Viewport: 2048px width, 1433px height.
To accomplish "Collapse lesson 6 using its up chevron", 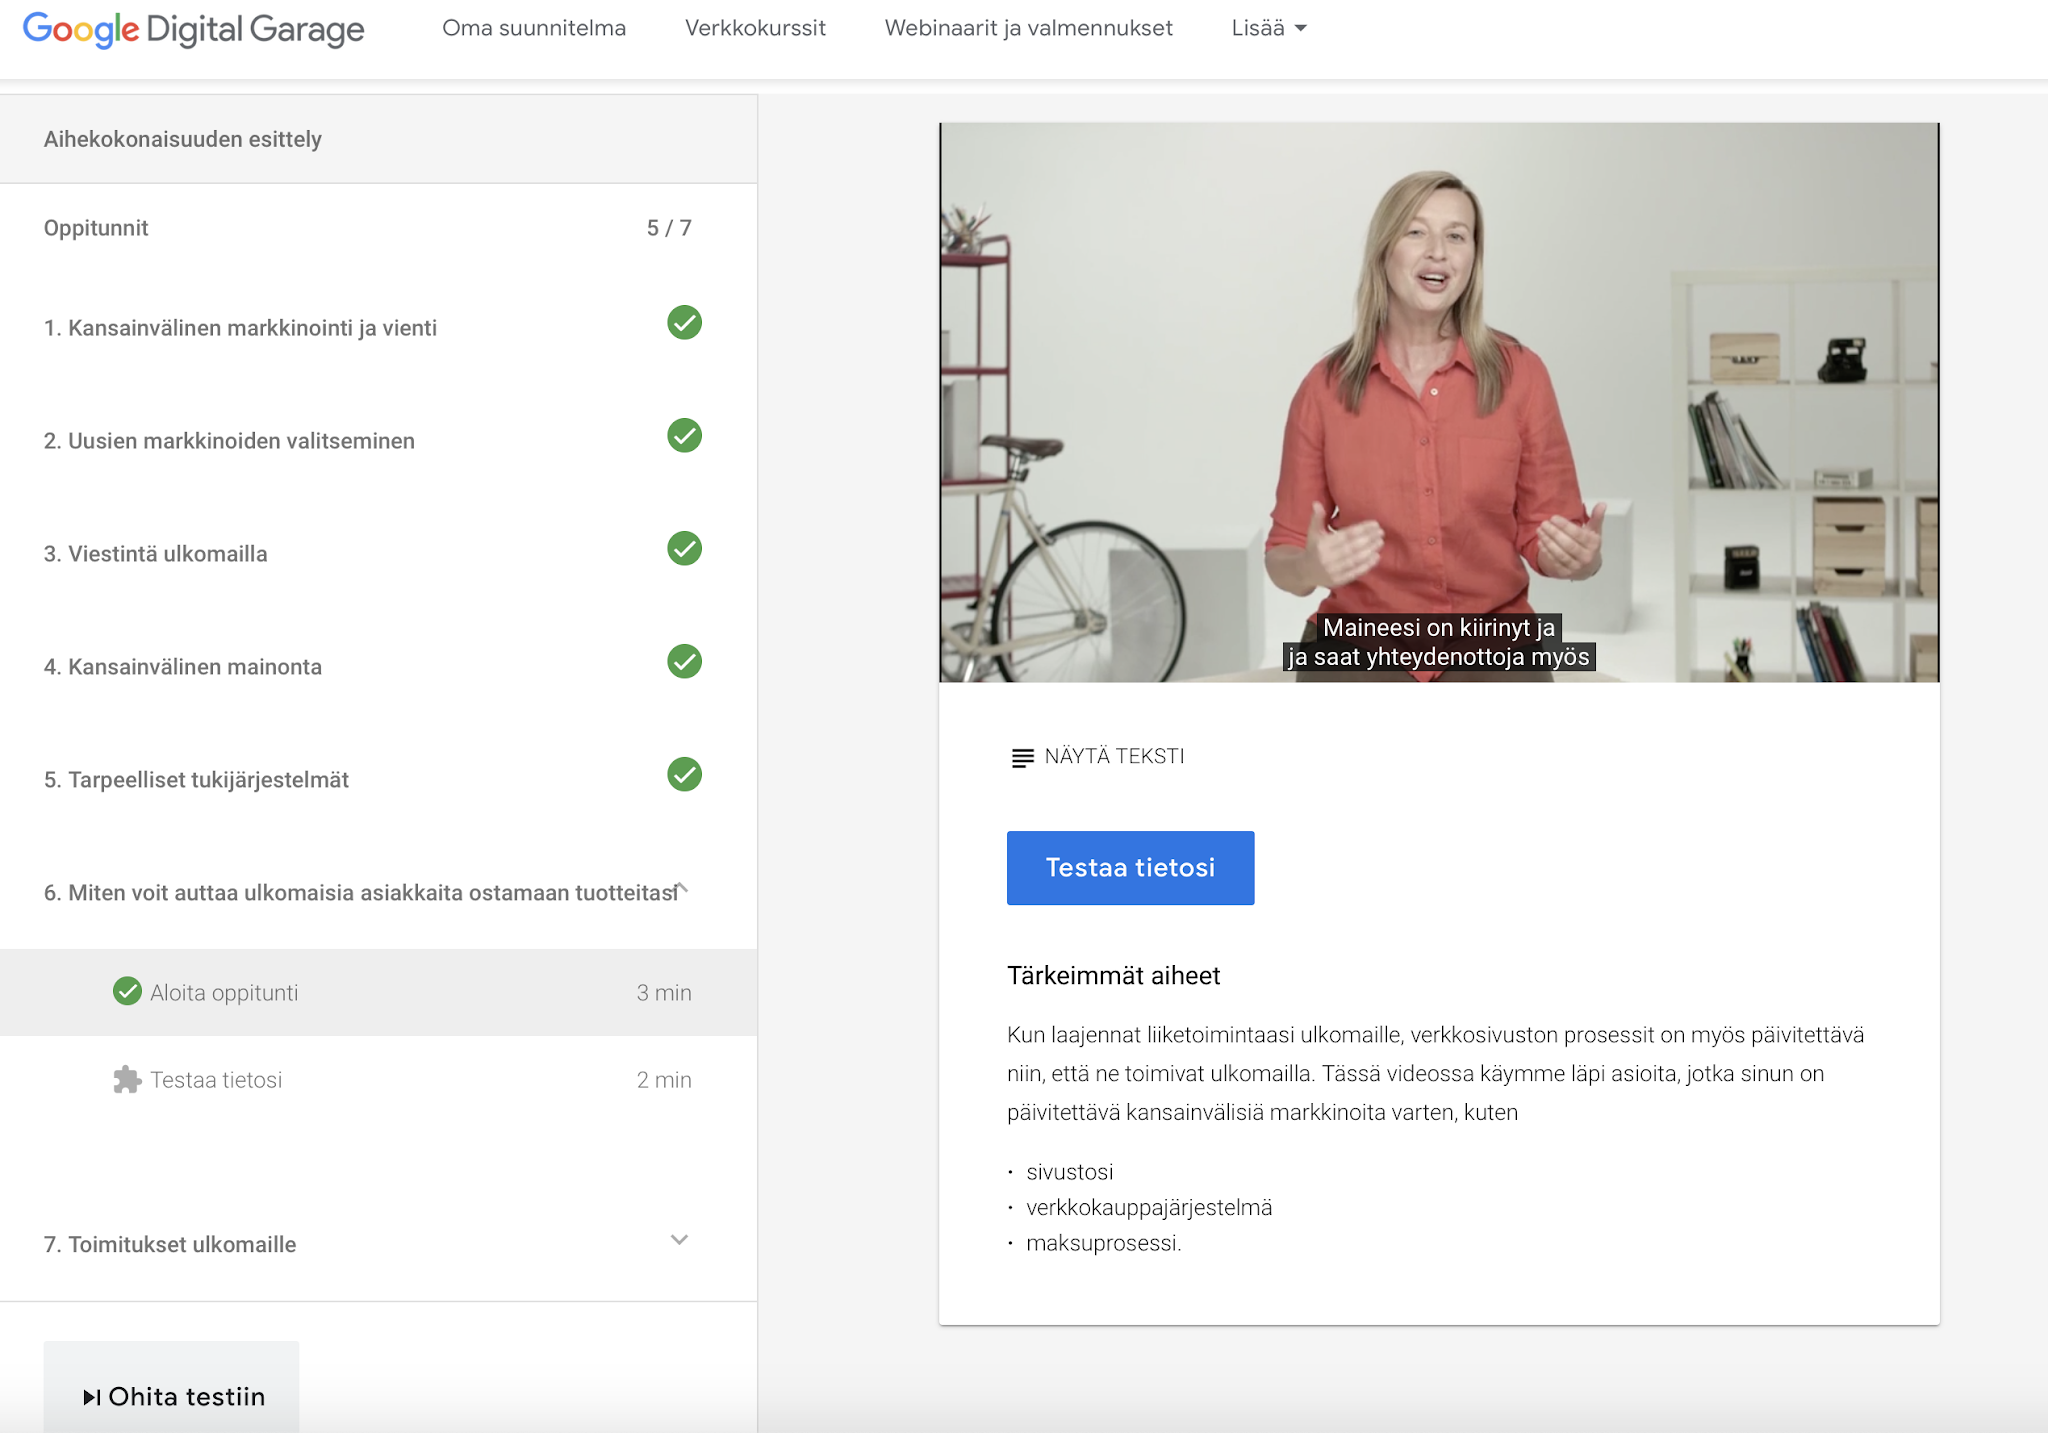I will pyautogui.click(x=681, y=888).
